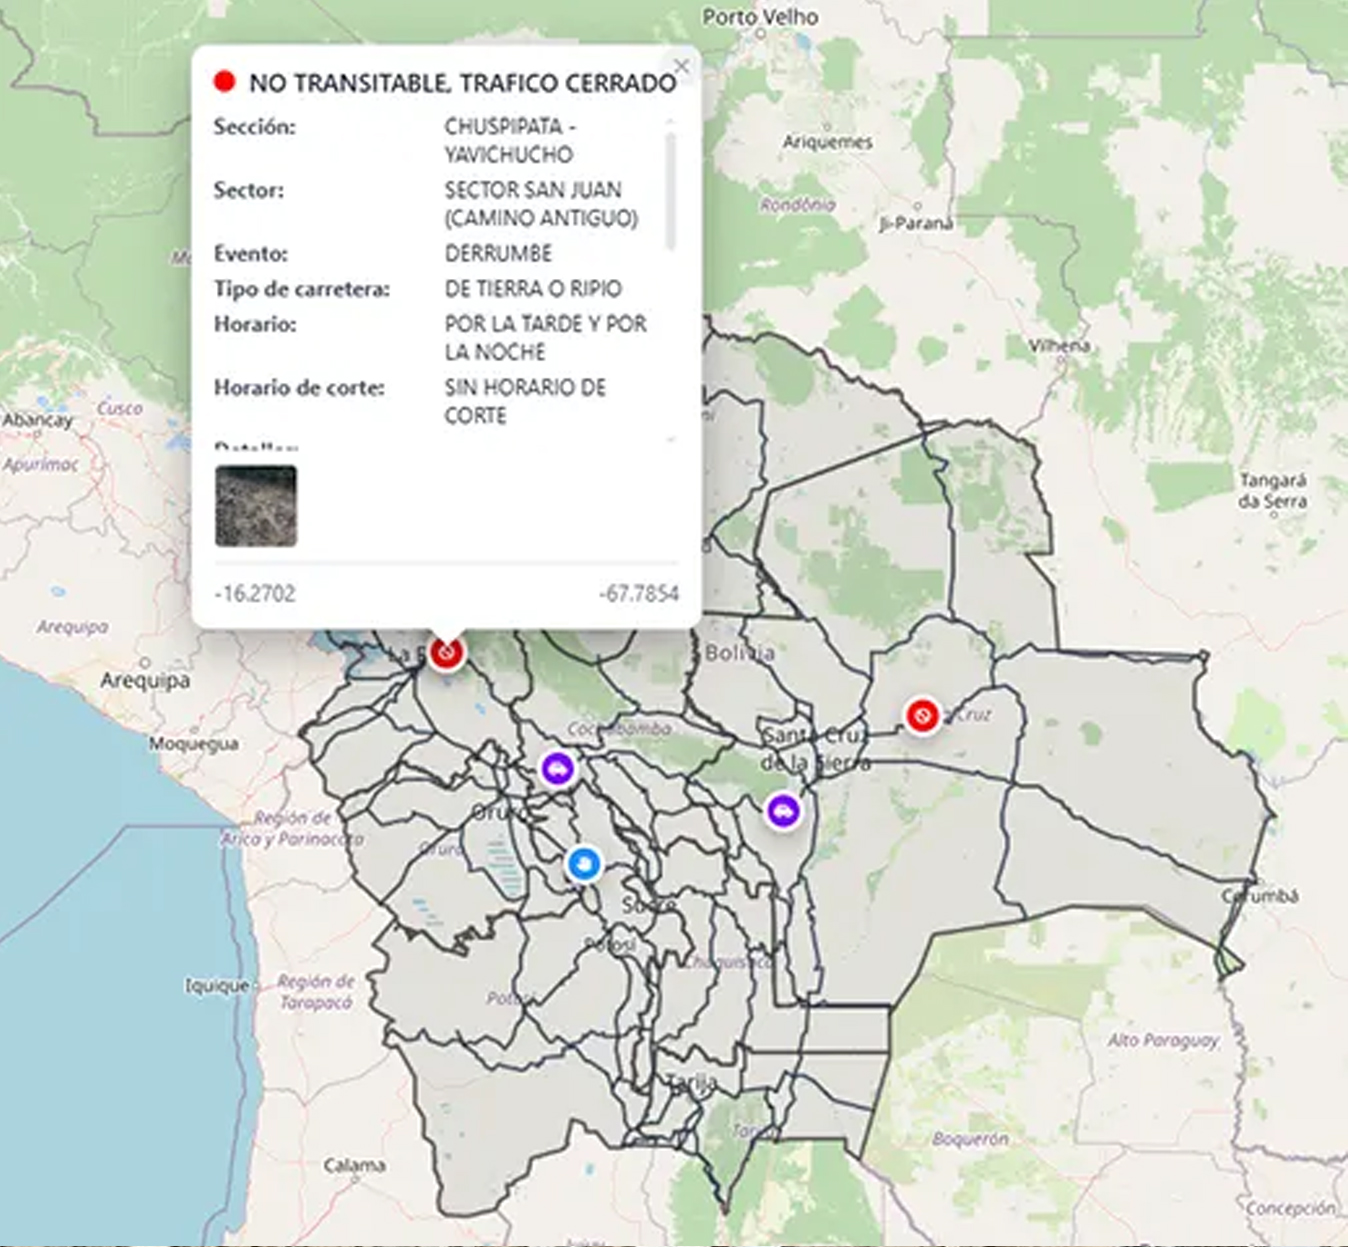Click the latitude value -16.2702
Viewport: 1348px width, 1247px height.
point(255,594)
